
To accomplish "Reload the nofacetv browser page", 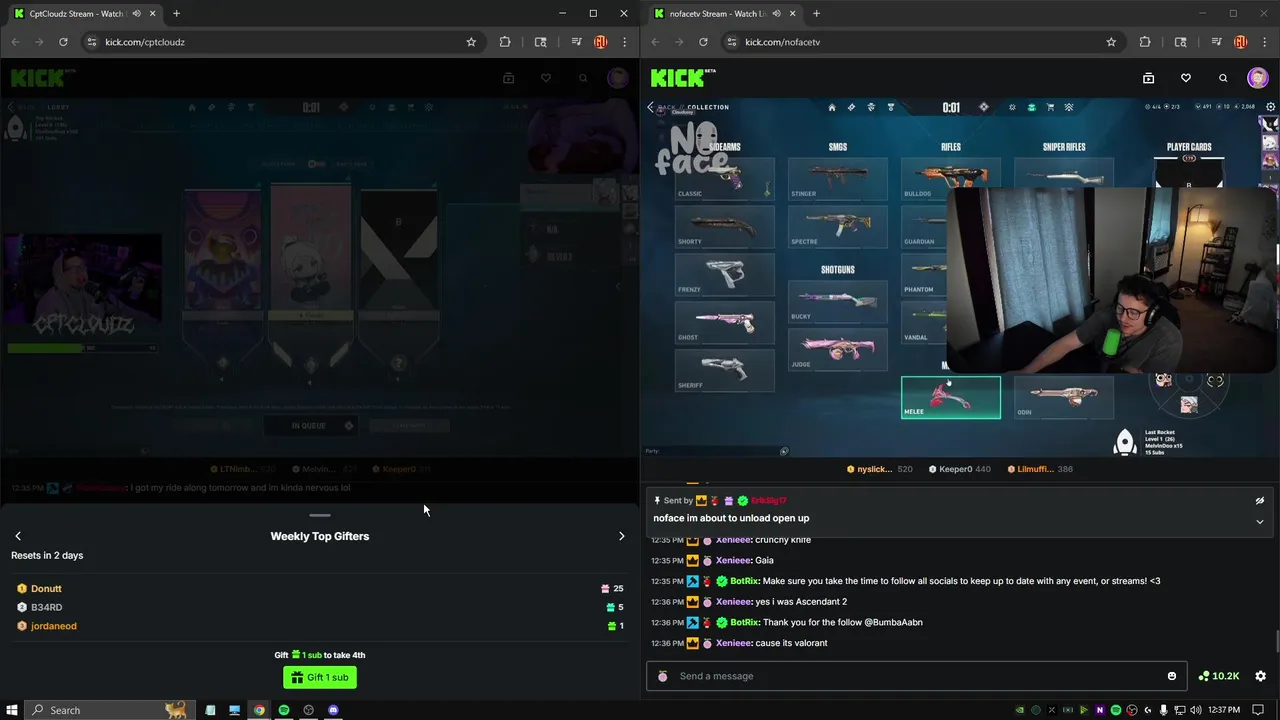I will 703,42.
